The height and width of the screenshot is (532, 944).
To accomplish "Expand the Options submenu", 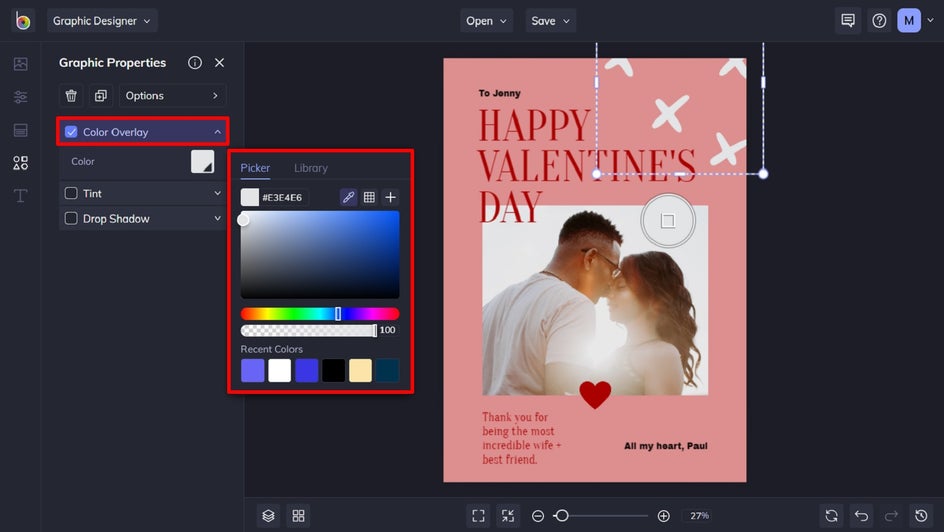I will pyautogui.click(x=172, y=96).
